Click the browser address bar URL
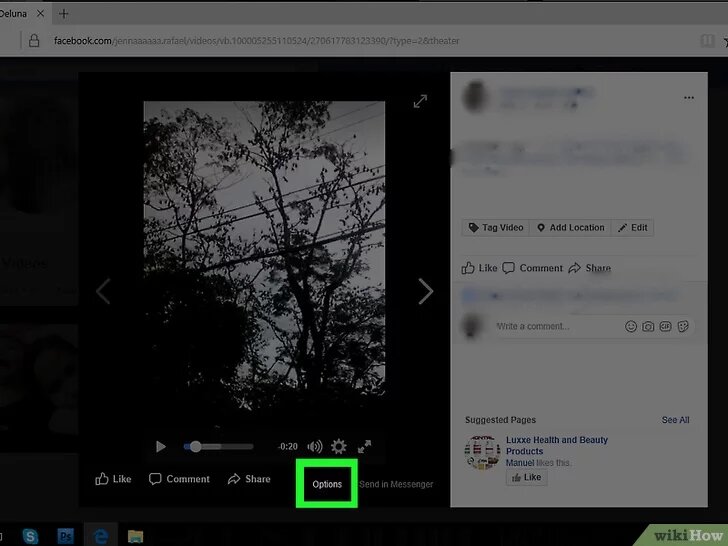 256,41
